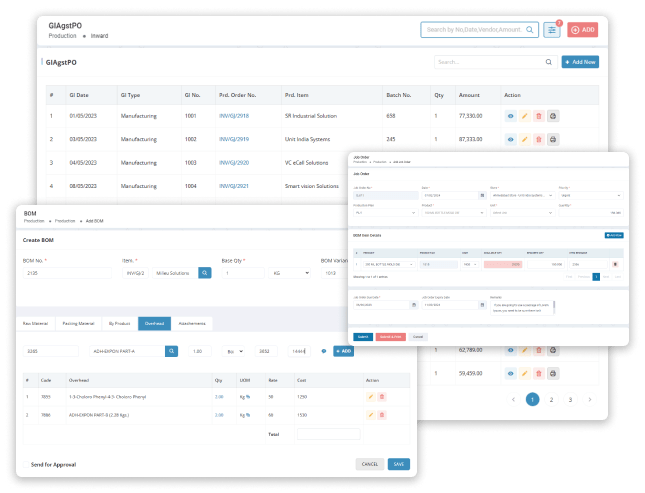Open the Job Order Date calendar icon
Viewport: 645px width, 493px height.
(483, 195)
